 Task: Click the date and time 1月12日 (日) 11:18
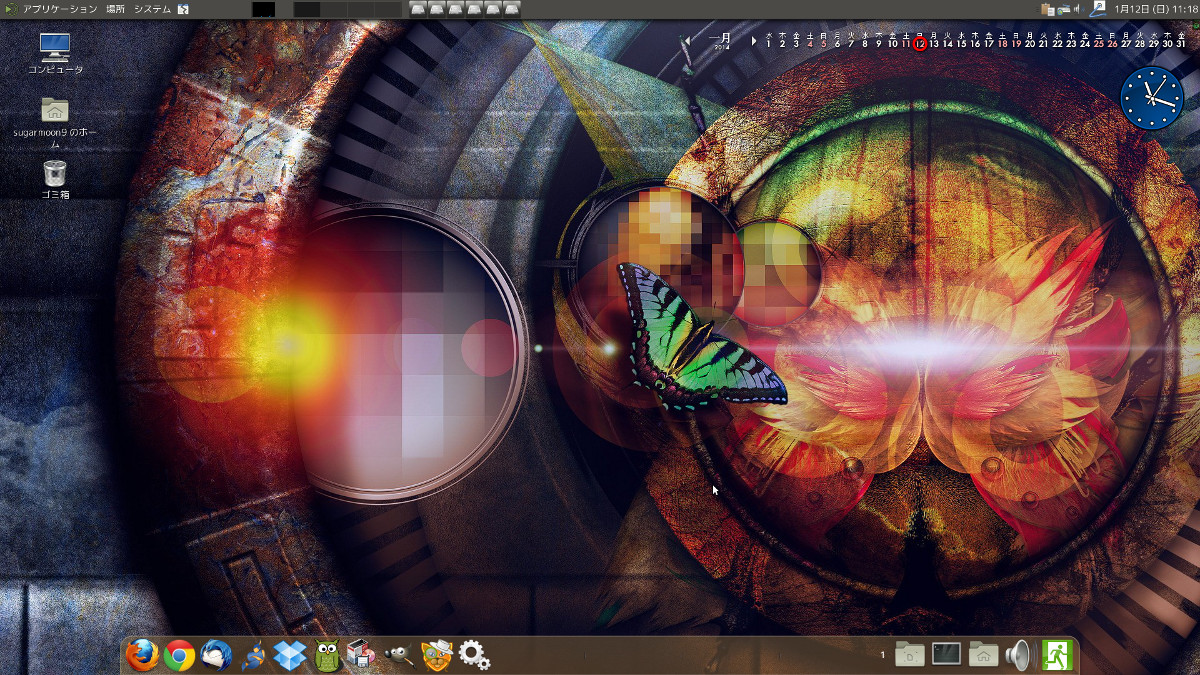[1155, 9]
